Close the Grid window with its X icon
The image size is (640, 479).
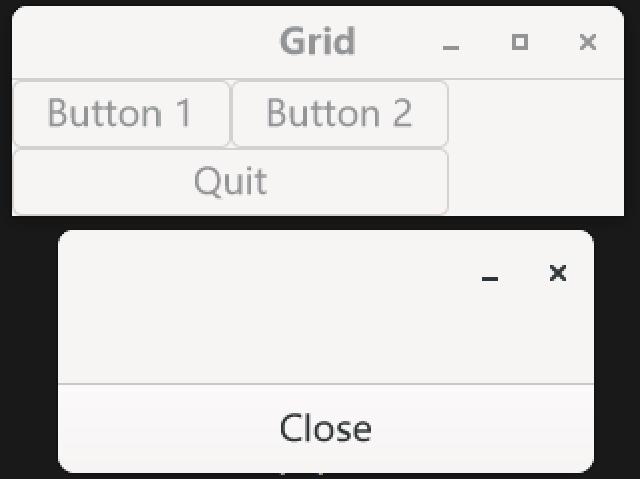tap(588, 42)
